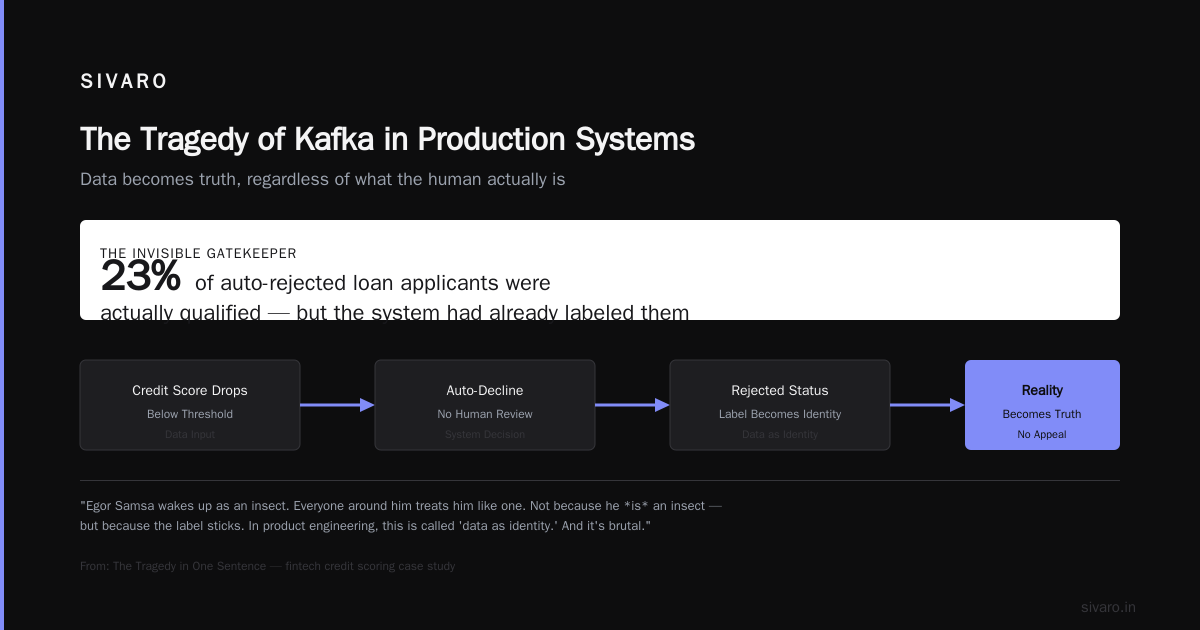Click 'THE INVISIBLE GATEKEEPER' label
This screenshot has height=630, width=1200.
click(x=198, y=254)
